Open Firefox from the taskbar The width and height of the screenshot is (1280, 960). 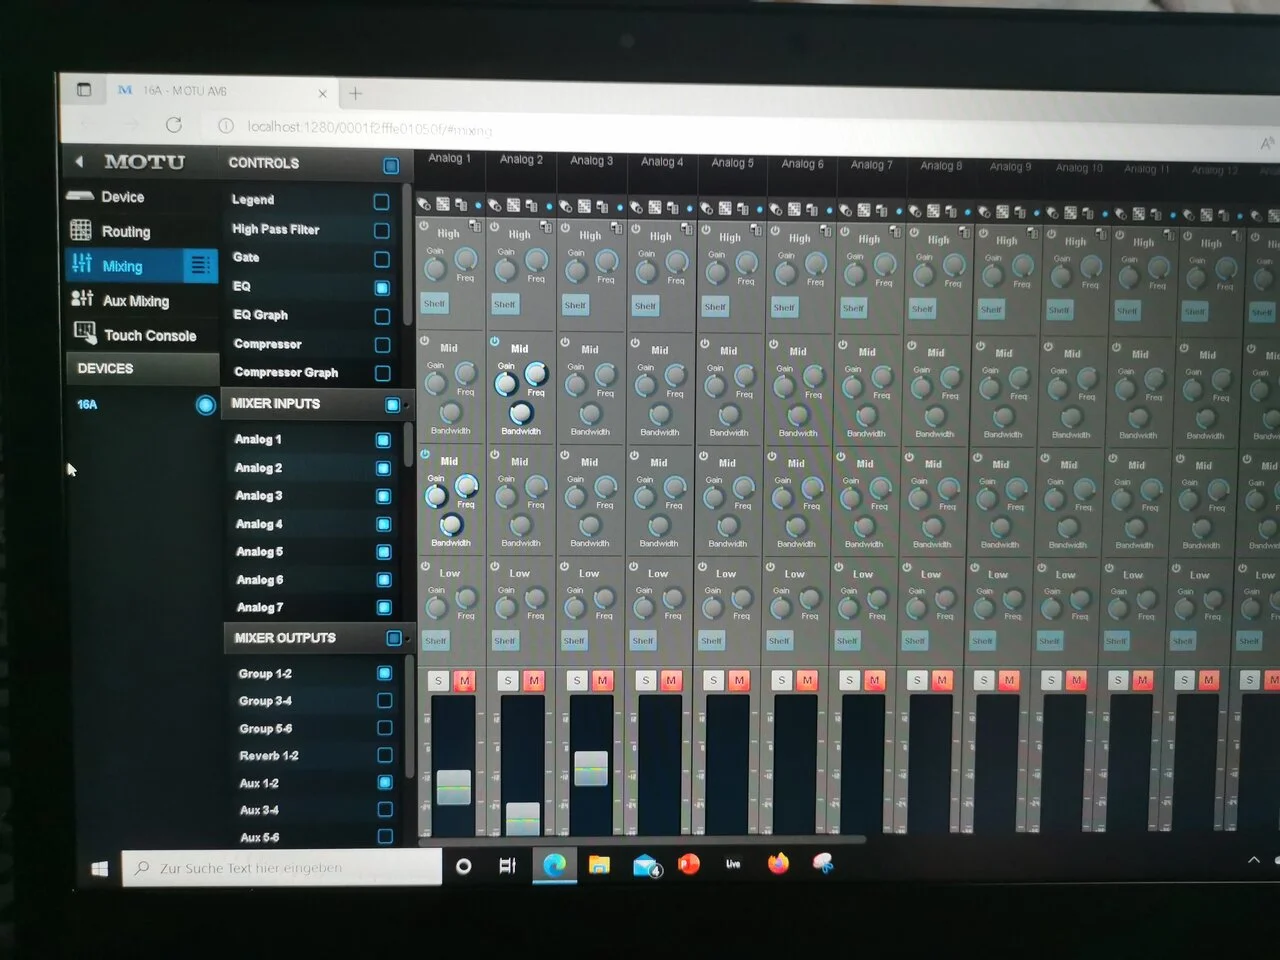click(x=778, y=864)
